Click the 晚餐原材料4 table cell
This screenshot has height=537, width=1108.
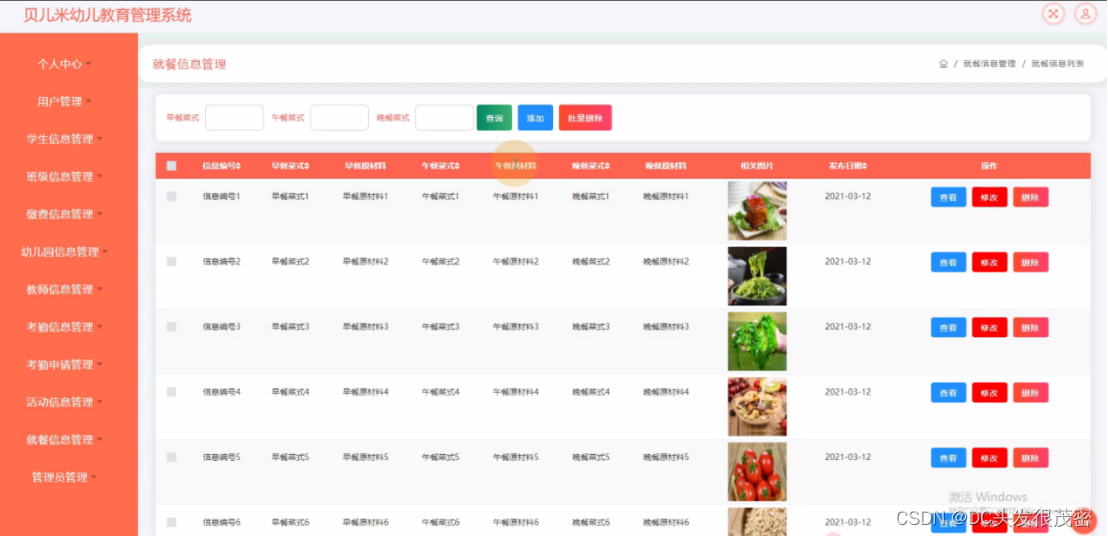[666, 391]
